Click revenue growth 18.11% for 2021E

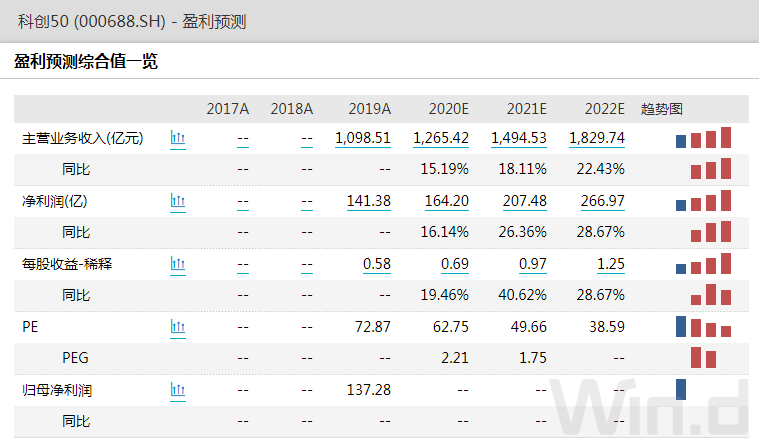[522, 169]
